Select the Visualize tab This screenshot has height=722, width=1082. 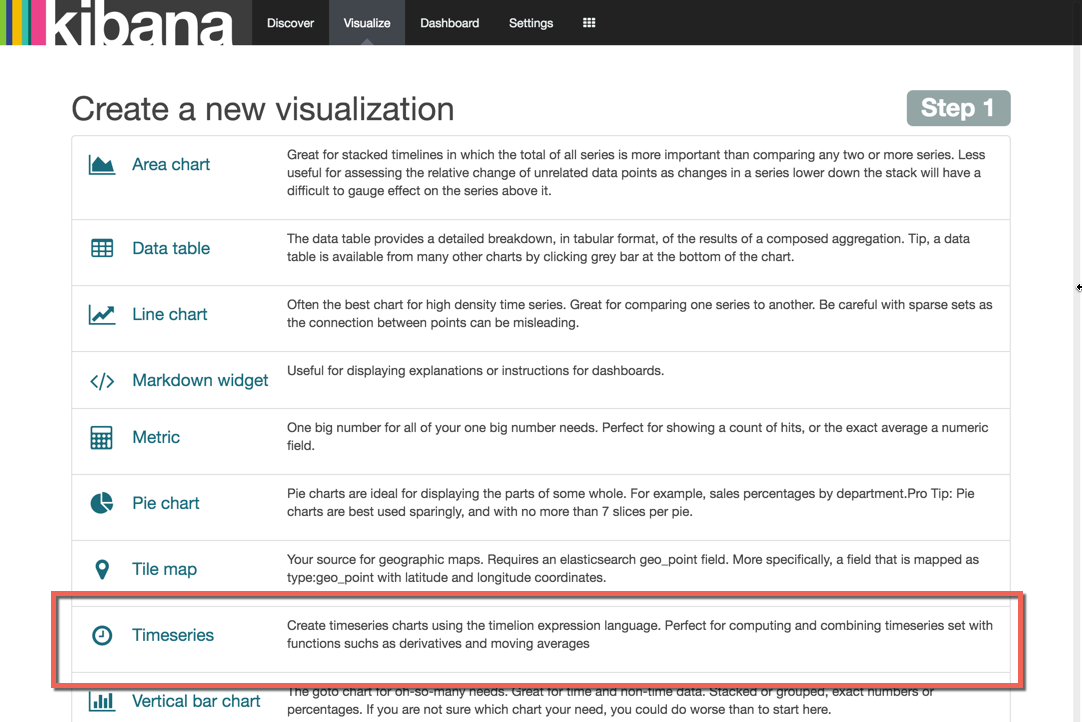367,23
